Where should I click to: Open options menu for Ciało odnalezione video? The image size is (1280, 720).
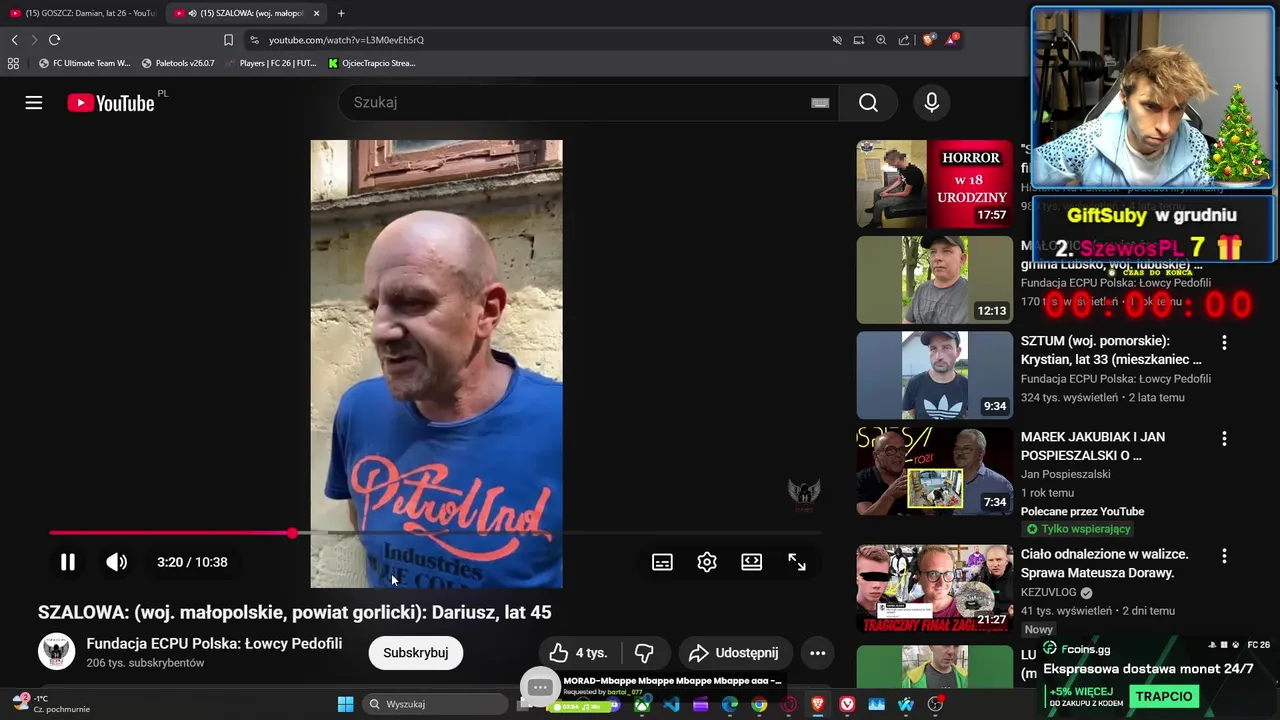1224,555
